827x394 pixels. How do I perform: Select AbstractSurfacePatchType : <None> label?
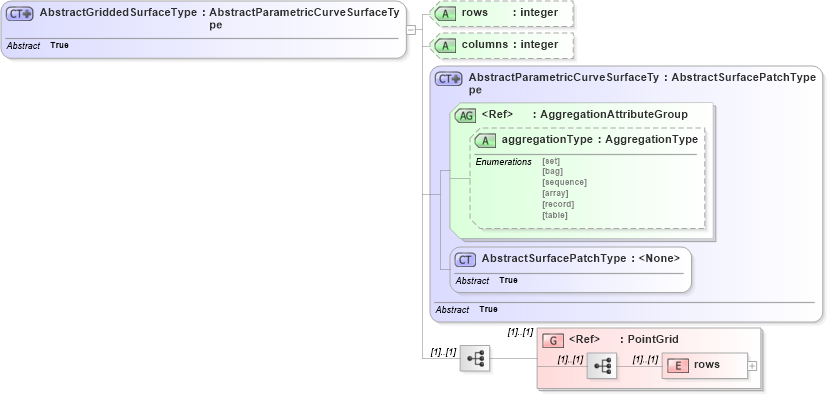coord(581,258)
